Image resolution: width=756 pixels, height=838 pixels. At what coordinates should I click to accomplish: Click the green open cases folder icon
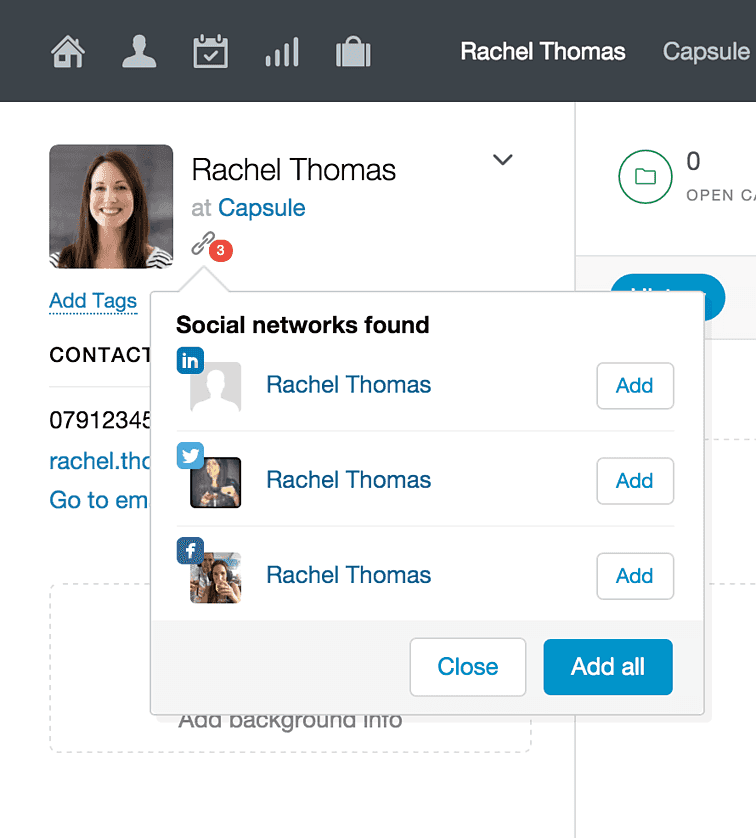coord(645,176)
